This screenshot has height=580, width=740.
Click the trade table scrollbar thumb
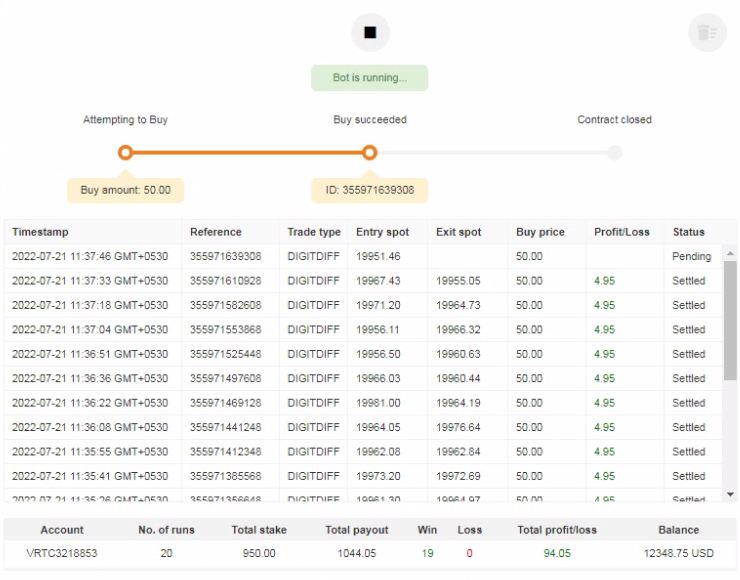pos(730,320)
